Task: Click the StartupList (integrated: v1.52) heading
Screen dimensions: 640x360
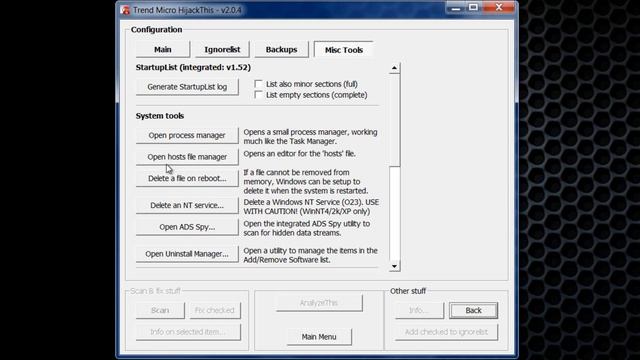Action: coord(193,67)
